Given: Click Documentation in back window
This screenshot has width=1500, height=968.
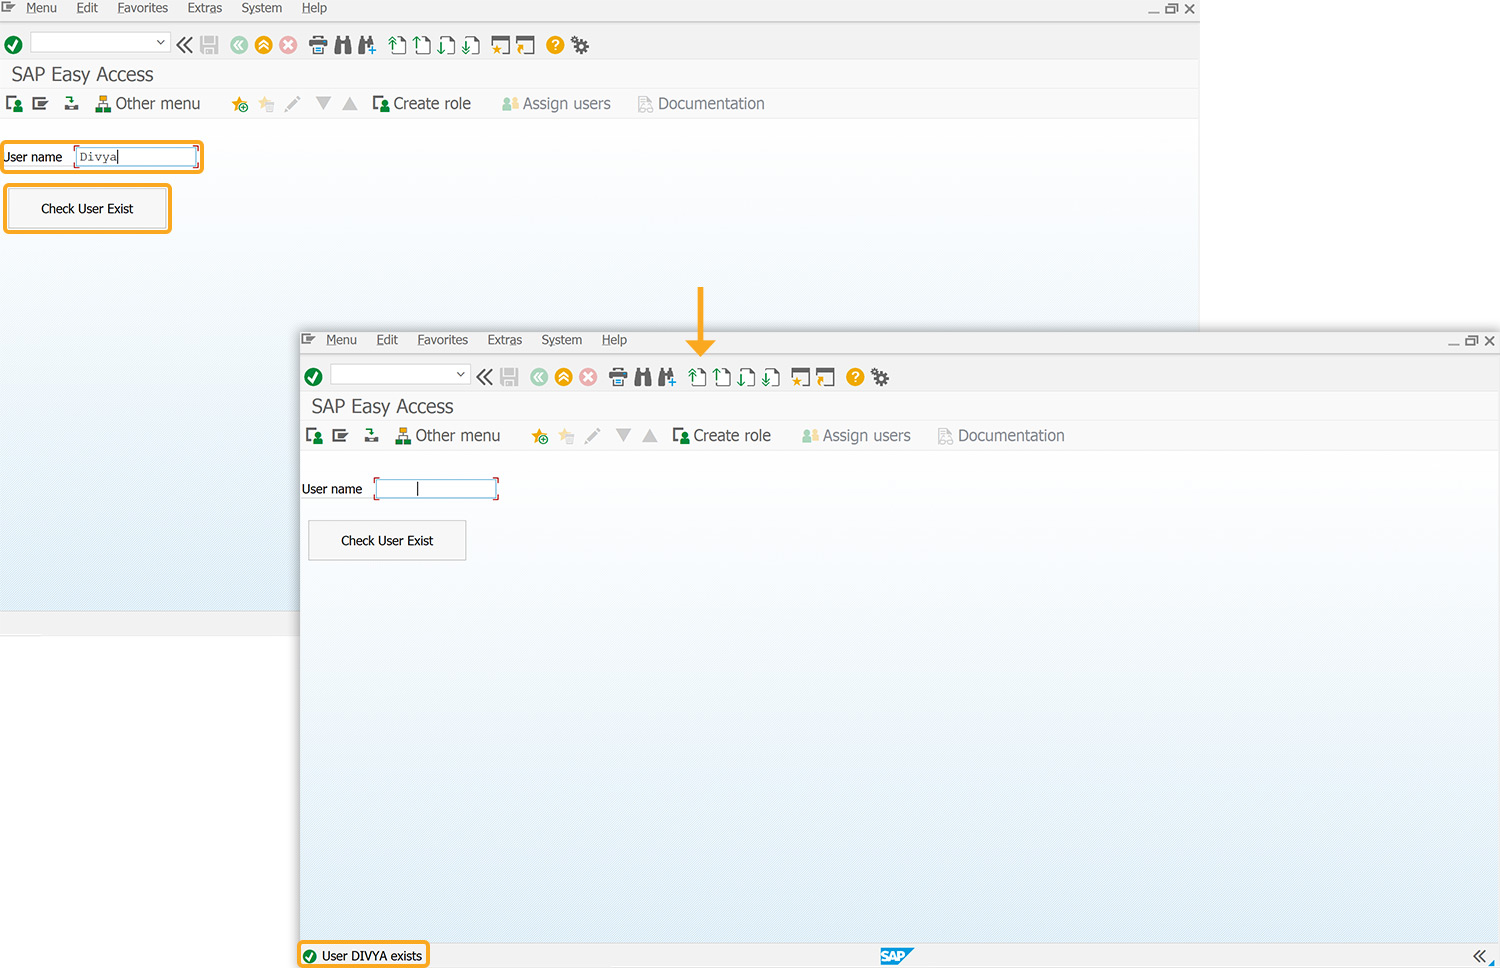Looking at the screenshot, I should pos(701,104).
